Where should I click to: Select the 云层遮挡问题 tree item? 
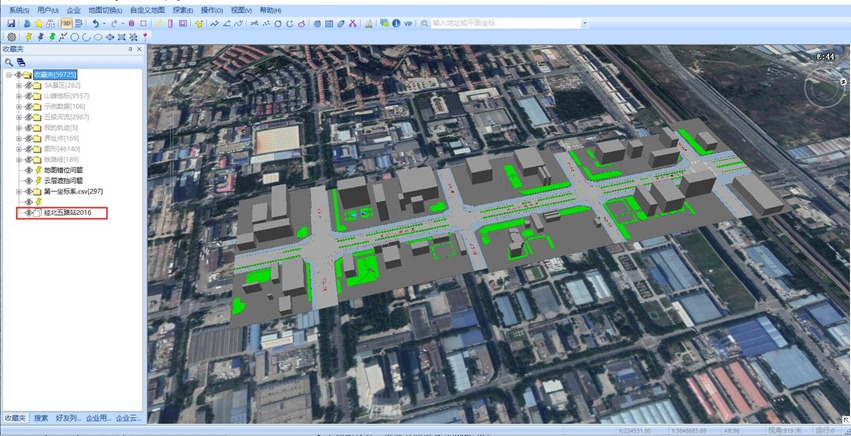point(62,180)
